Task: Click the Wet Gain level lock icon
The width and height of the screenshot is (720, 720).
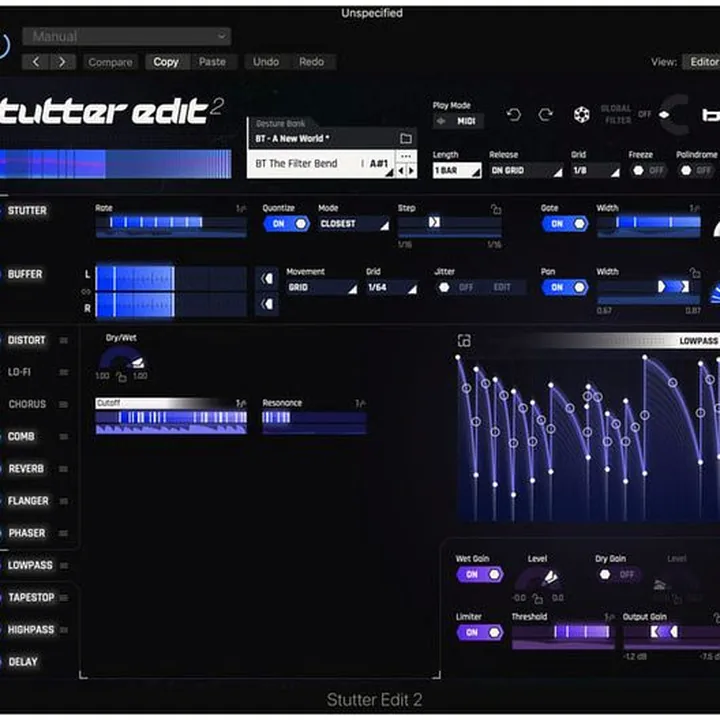Action: 537,598
